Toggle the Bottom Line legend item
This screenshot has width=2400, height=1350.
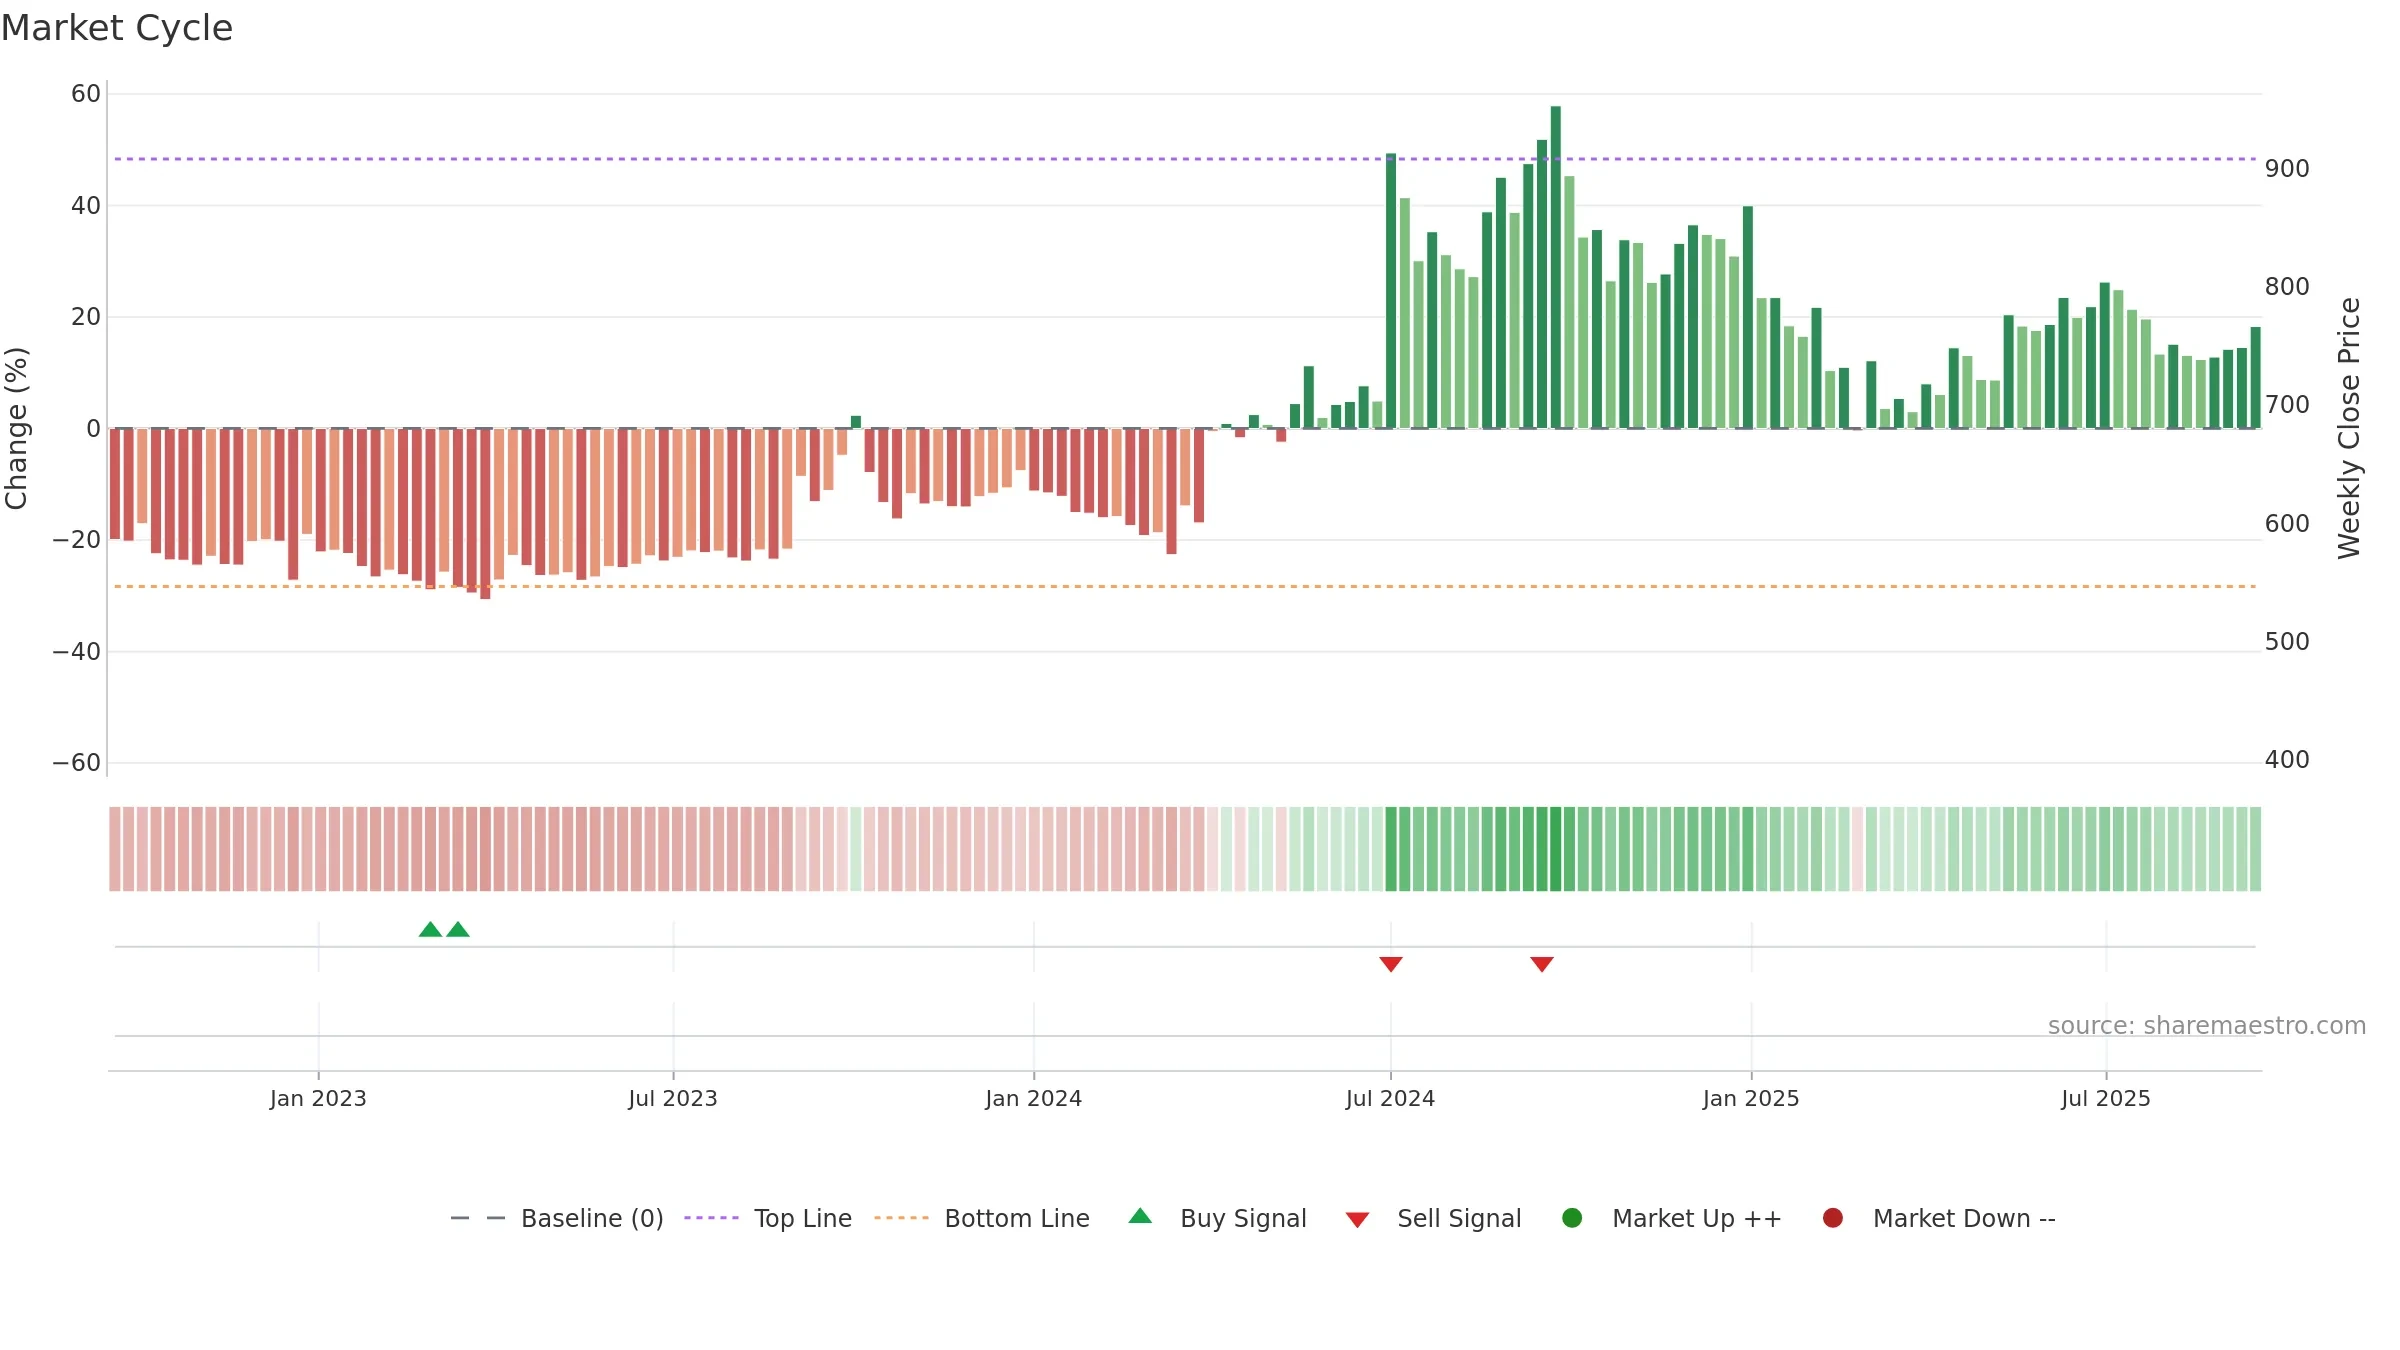pos(982,1218)
